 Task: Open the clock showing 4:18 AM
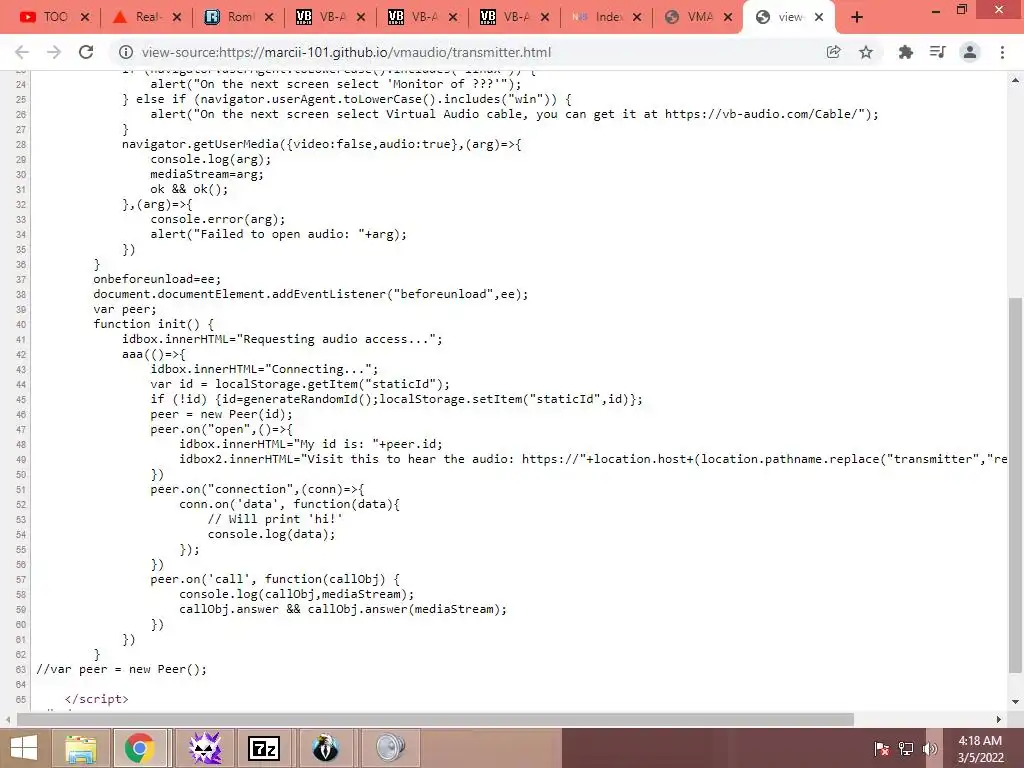tap(980, 748)
